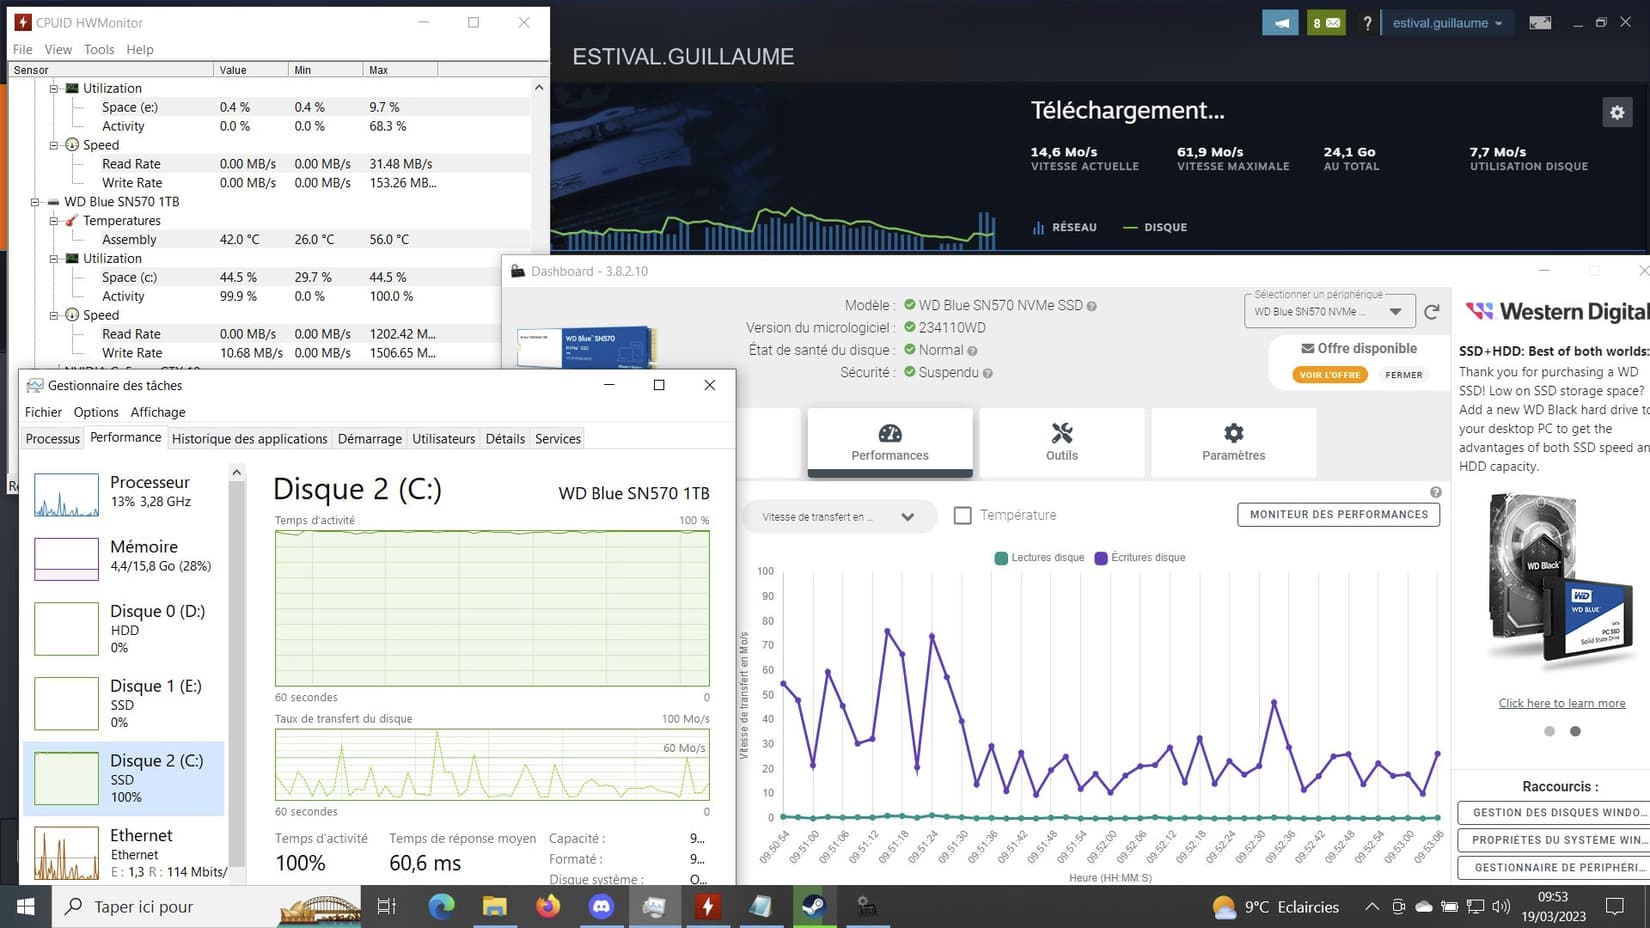Image resolution: width=1650 pixels, height=928 pixels.
Task: Click the help icon beside État Normal
Action: click(972, 351)
